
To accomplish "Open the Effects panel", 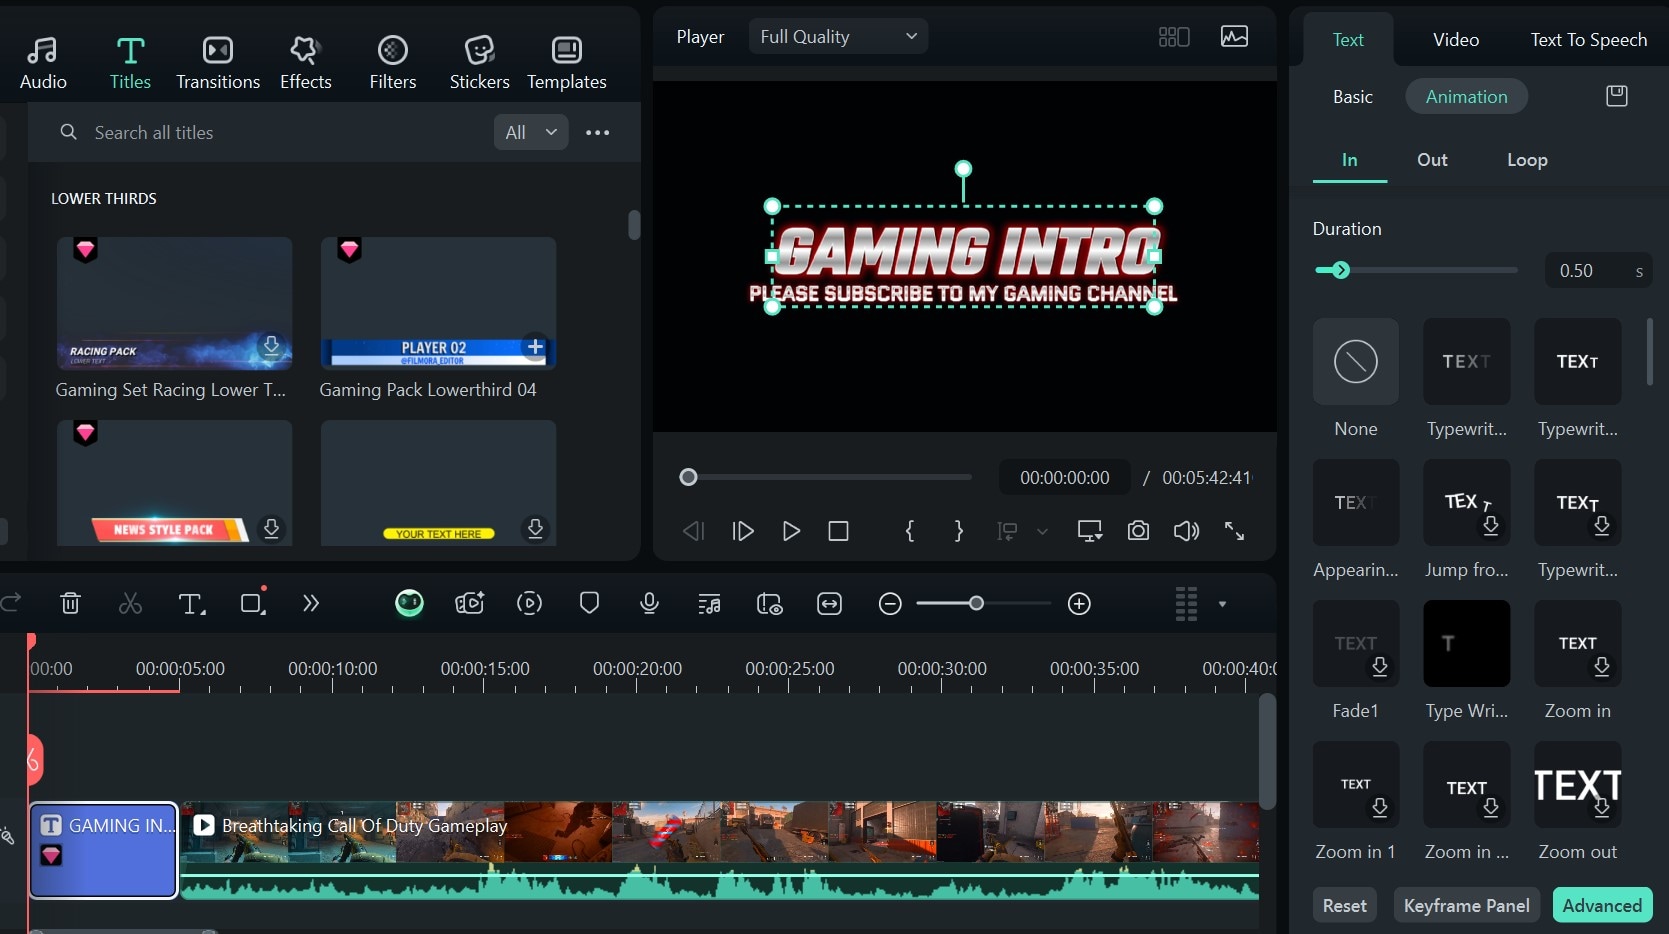I will pyautogui.click(x=305, y=62).
